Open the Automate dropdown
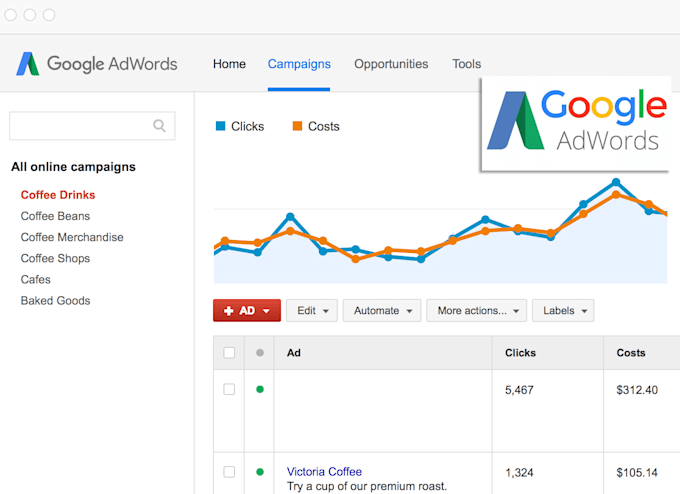Image resolution: width=680 pixels, height=494 pixels. tap(382, 311)
